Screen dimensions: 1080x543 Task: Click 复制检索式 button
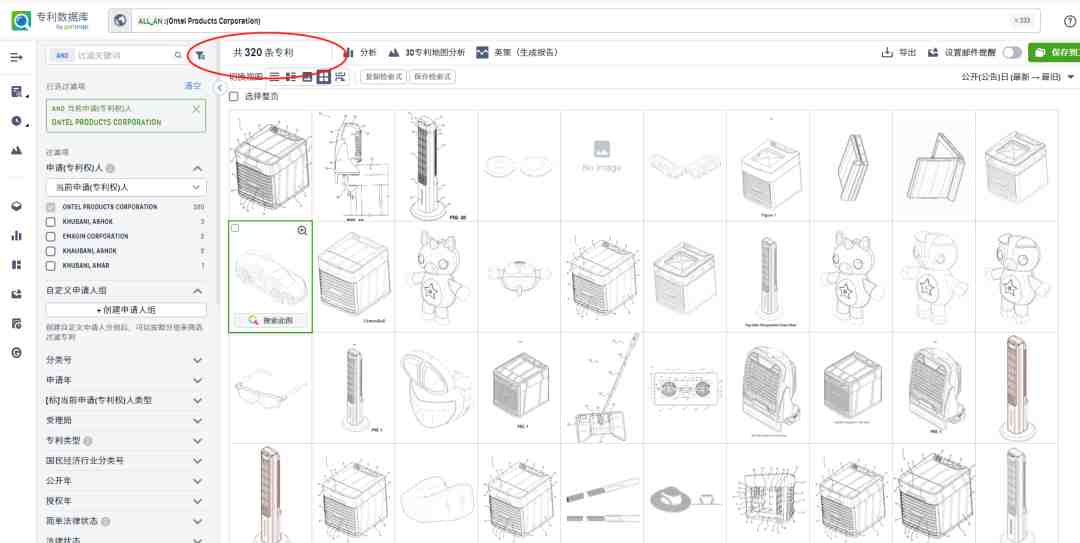[384, 76]
